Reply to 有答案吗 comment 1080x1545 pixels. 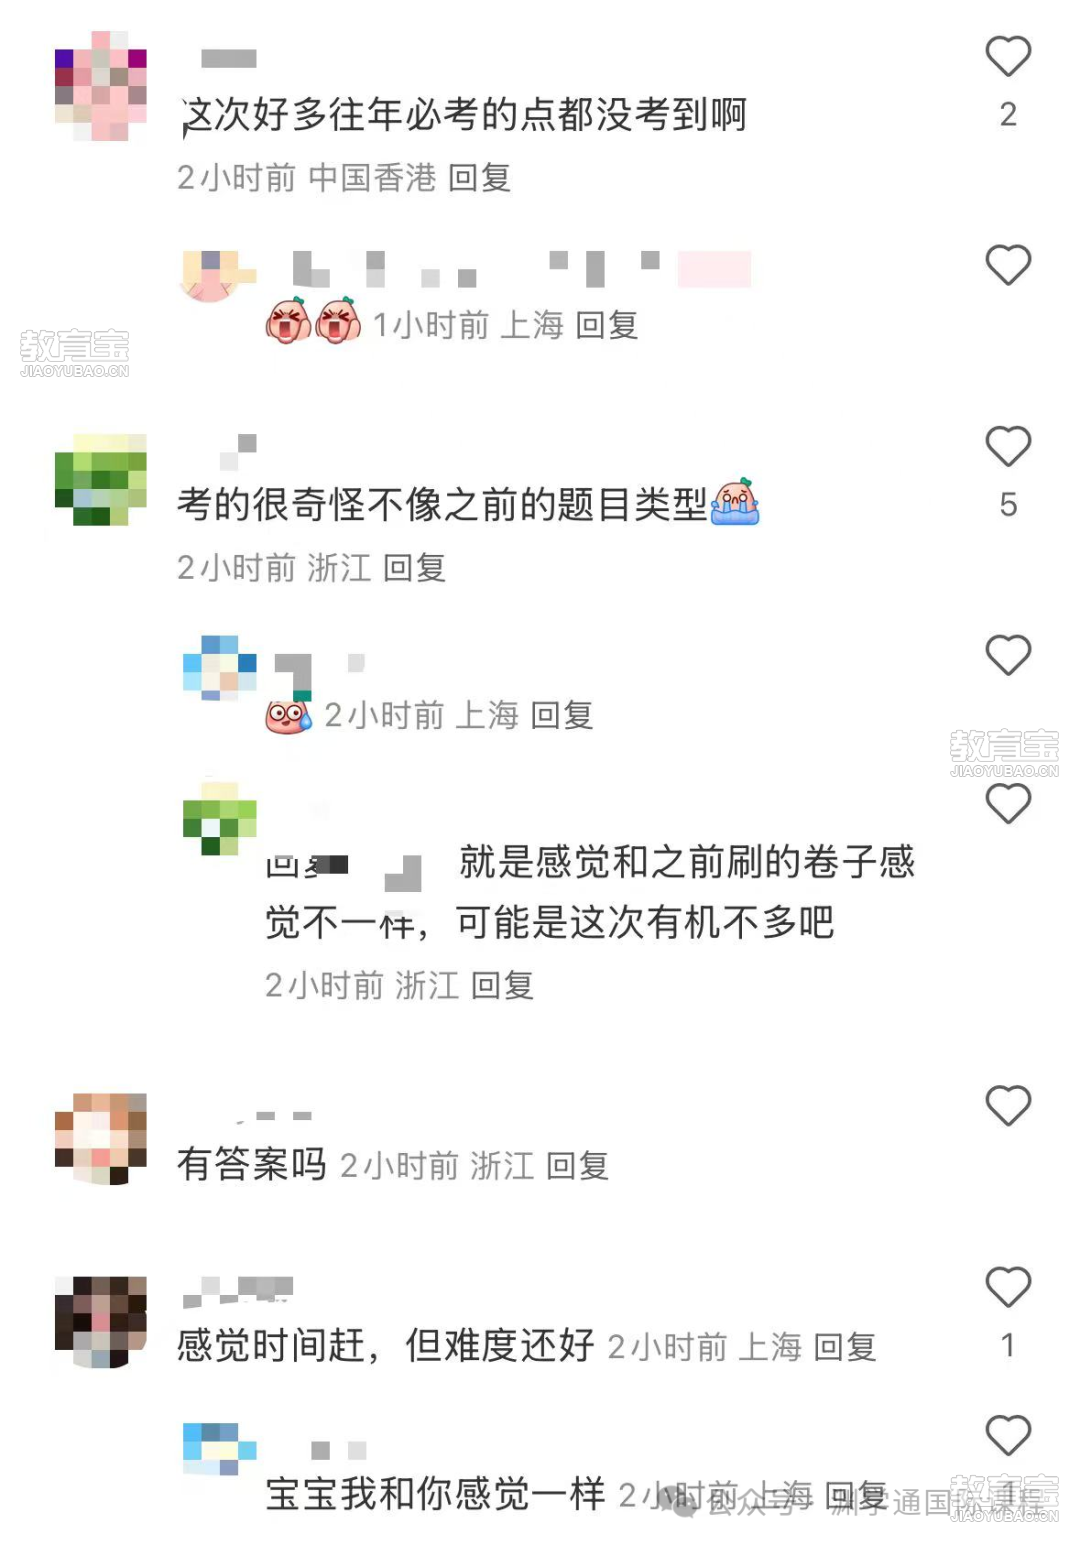click(578, 1166)
